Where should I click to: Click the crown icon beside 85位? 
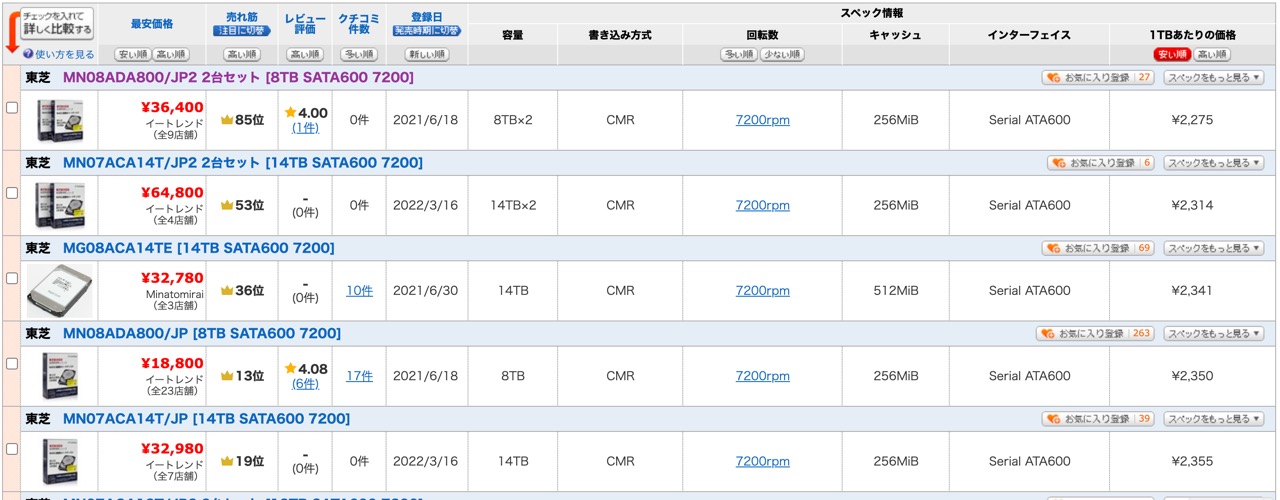click(x=227, y=120)
